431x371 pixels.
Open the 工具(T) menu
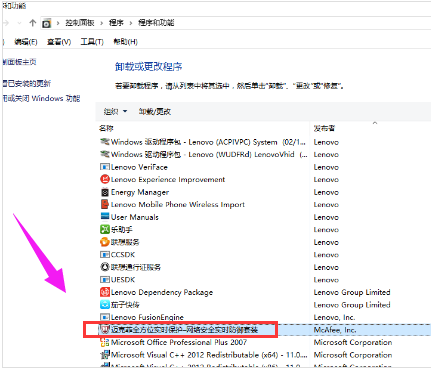tap(92, 42)
